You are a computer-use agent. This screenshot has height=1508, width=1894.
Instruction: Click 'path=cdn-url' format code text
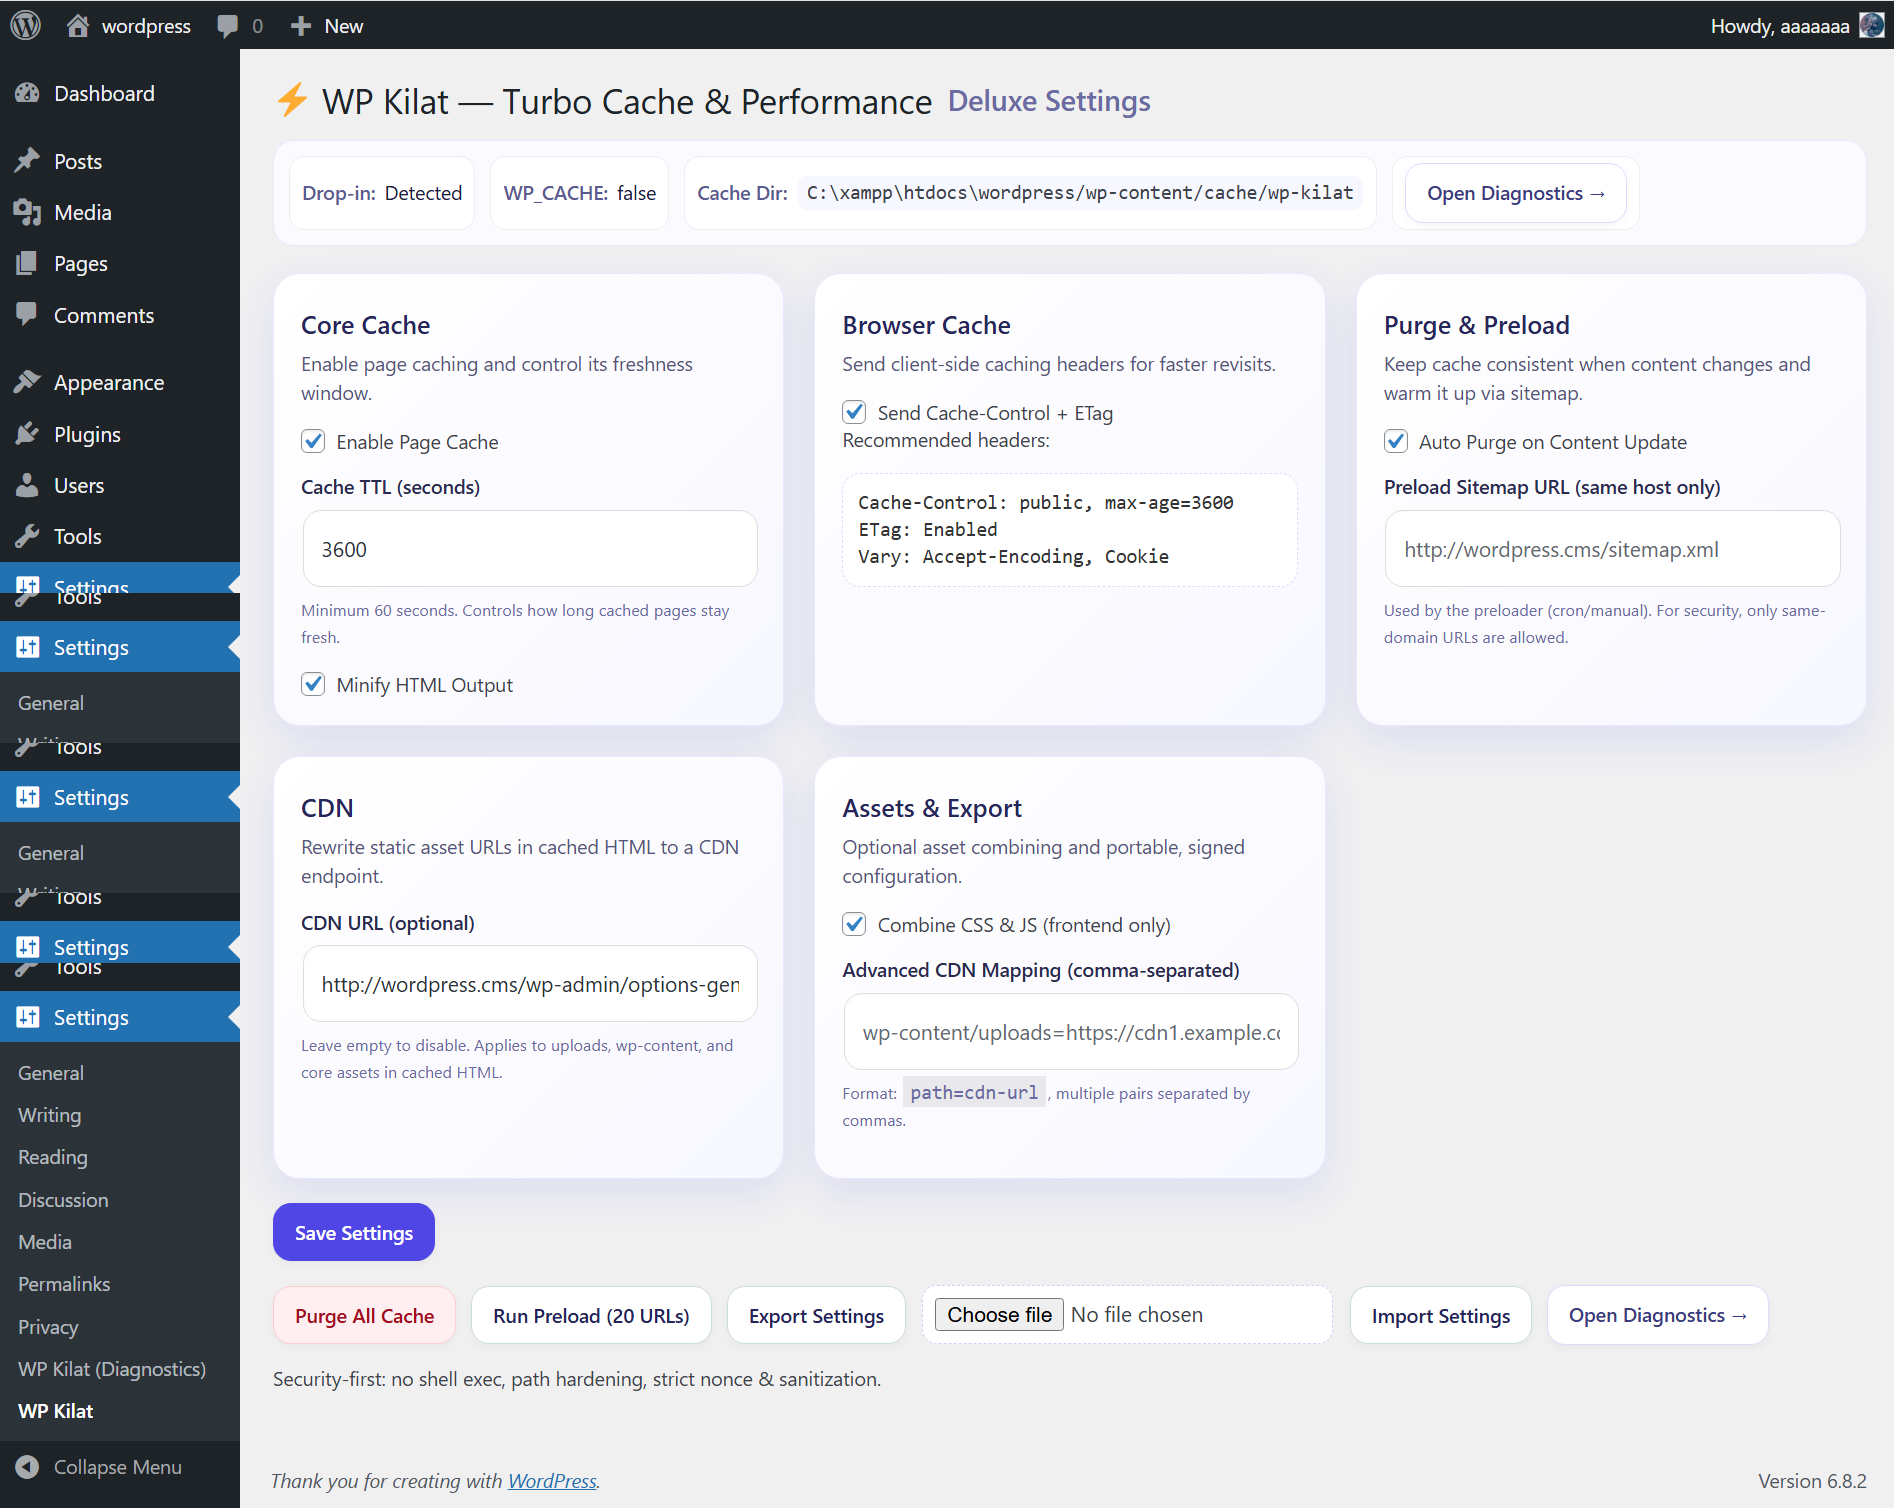point(974,1092)
